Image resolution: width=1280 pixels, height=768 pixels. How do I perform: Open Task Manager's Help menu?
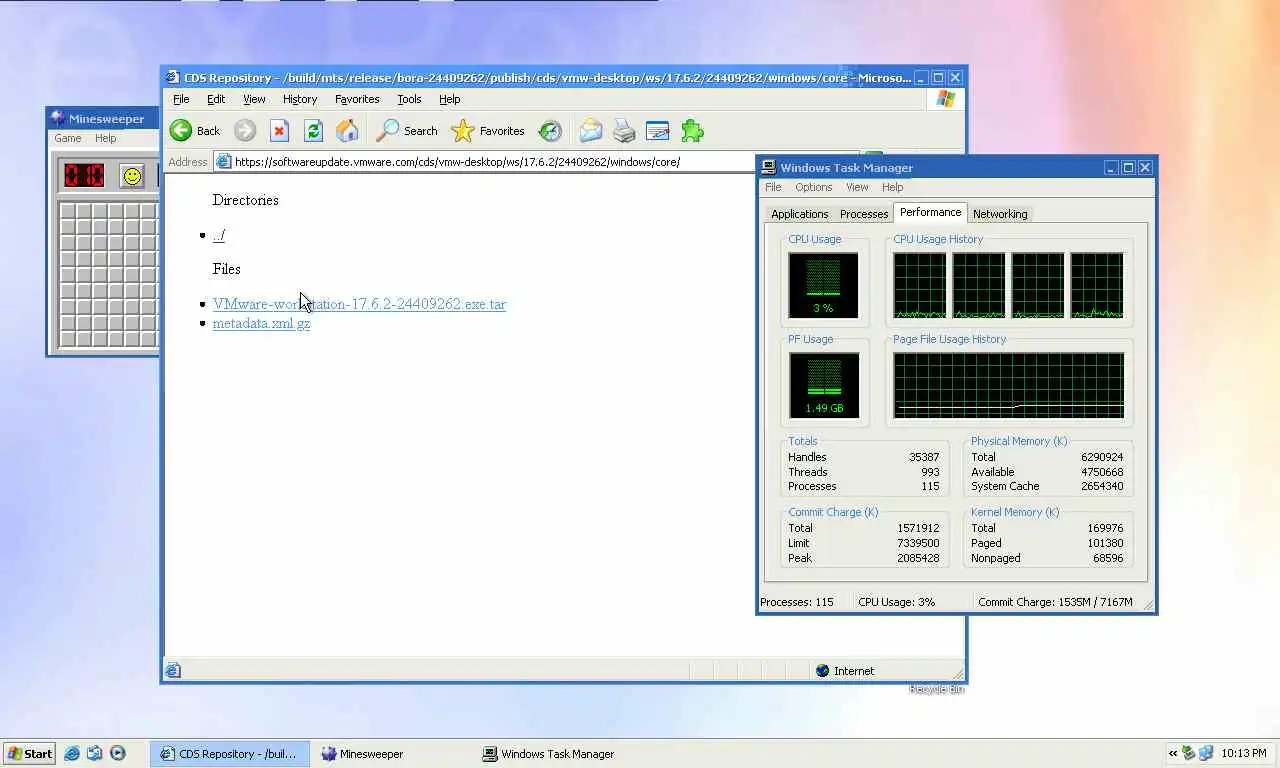click(x=892, y=187)
